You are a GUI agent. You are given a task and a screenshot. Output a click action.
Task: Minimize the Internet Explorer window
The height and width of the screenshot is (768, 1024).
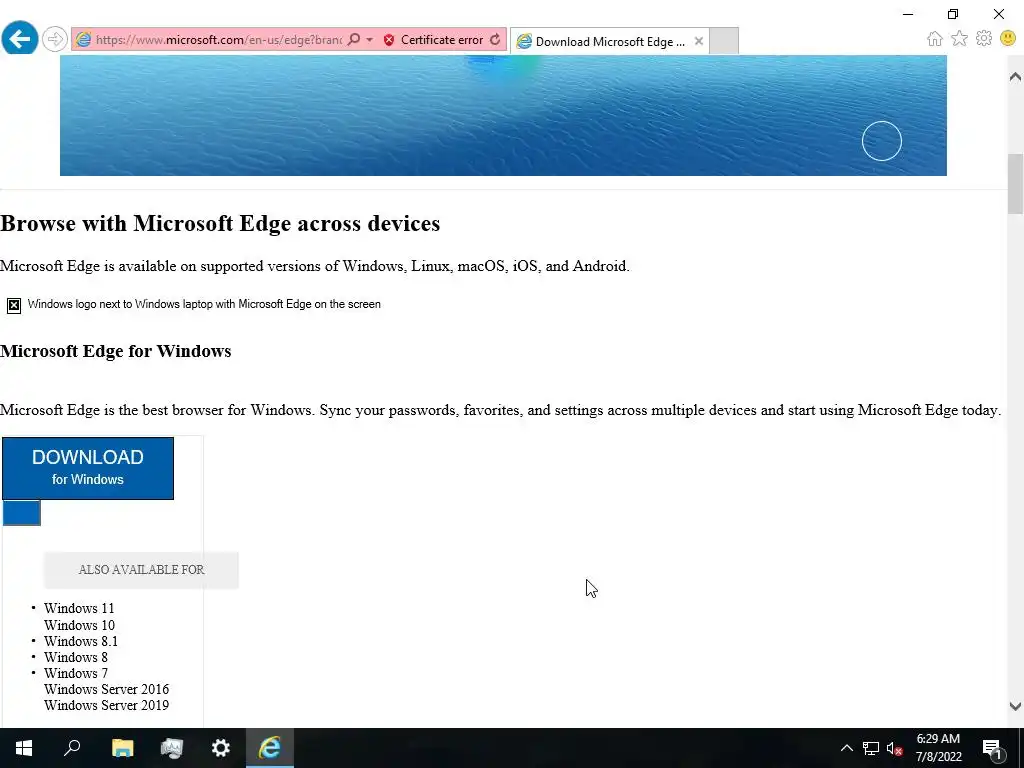click(x=908, y=14)
